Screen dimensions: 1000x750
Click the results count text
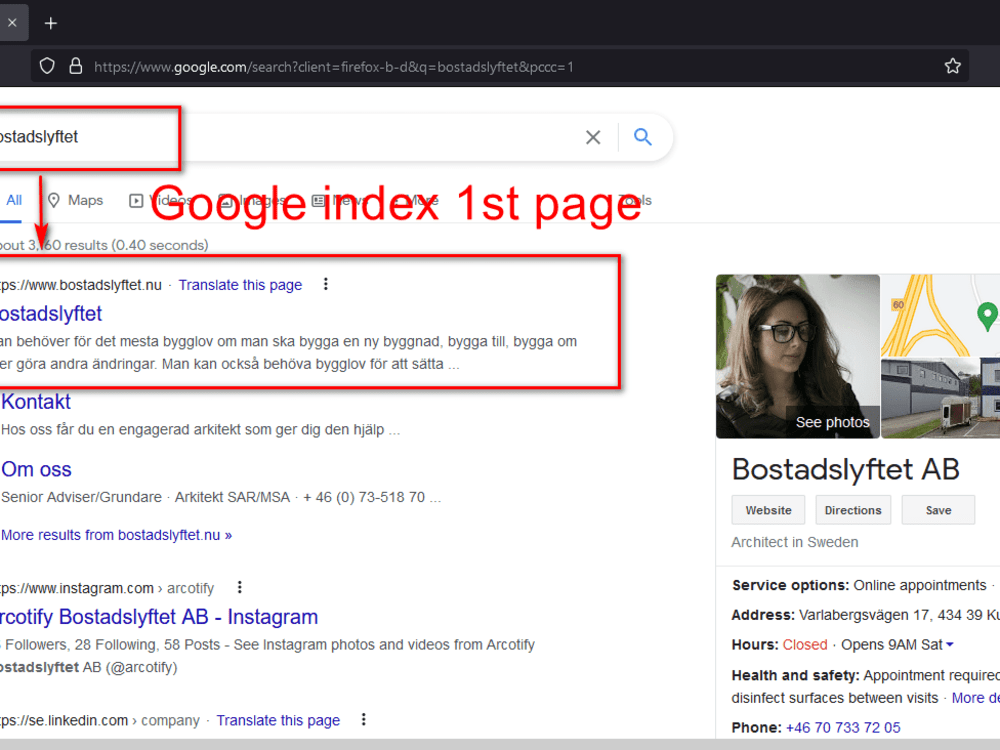coord(104,246)
